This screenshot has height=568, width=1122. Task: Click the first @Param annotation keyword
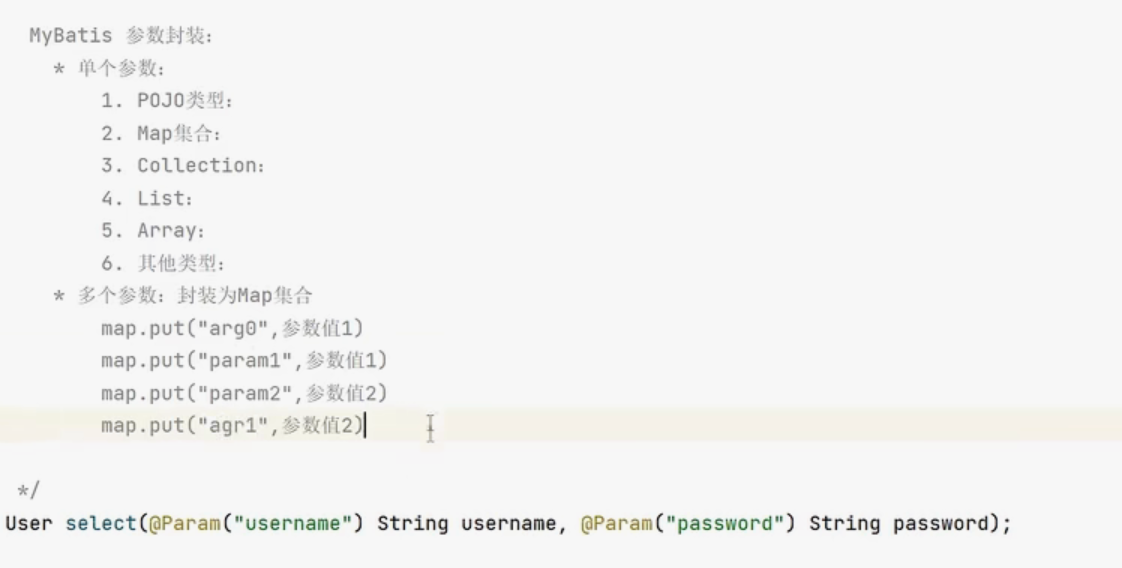click(186, 523)
